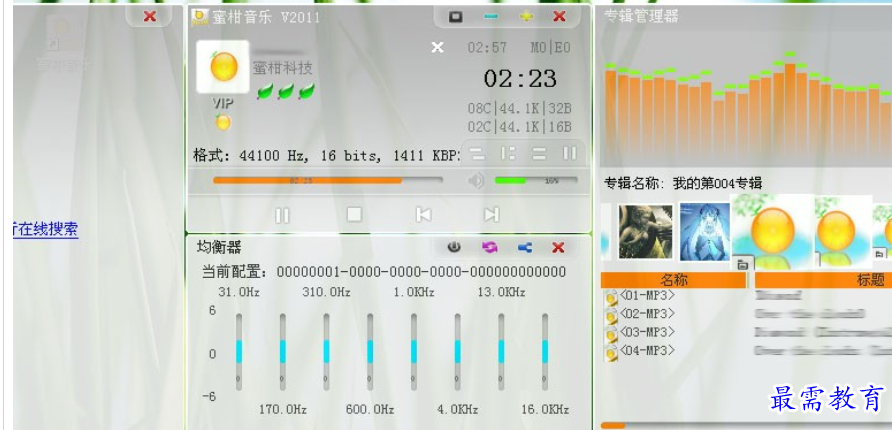892x430 pixels.
Task: Stop the playing track
Action: pyautogui.click(x=354, y=214)
